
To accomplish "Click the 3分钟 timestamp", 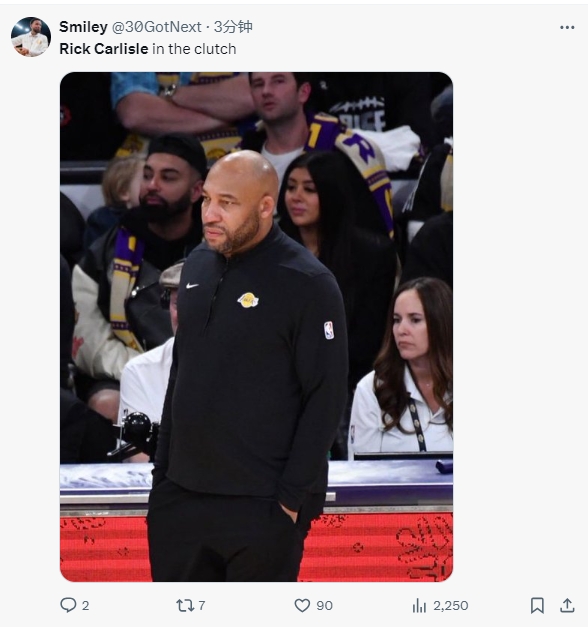I will point(233,27).
